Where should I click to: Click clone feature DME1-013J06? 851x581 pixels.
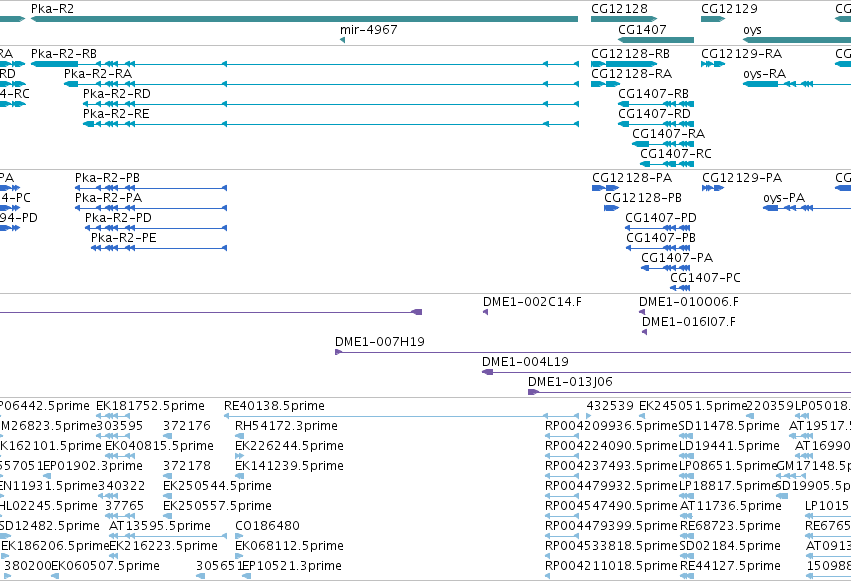pos(689,392)
